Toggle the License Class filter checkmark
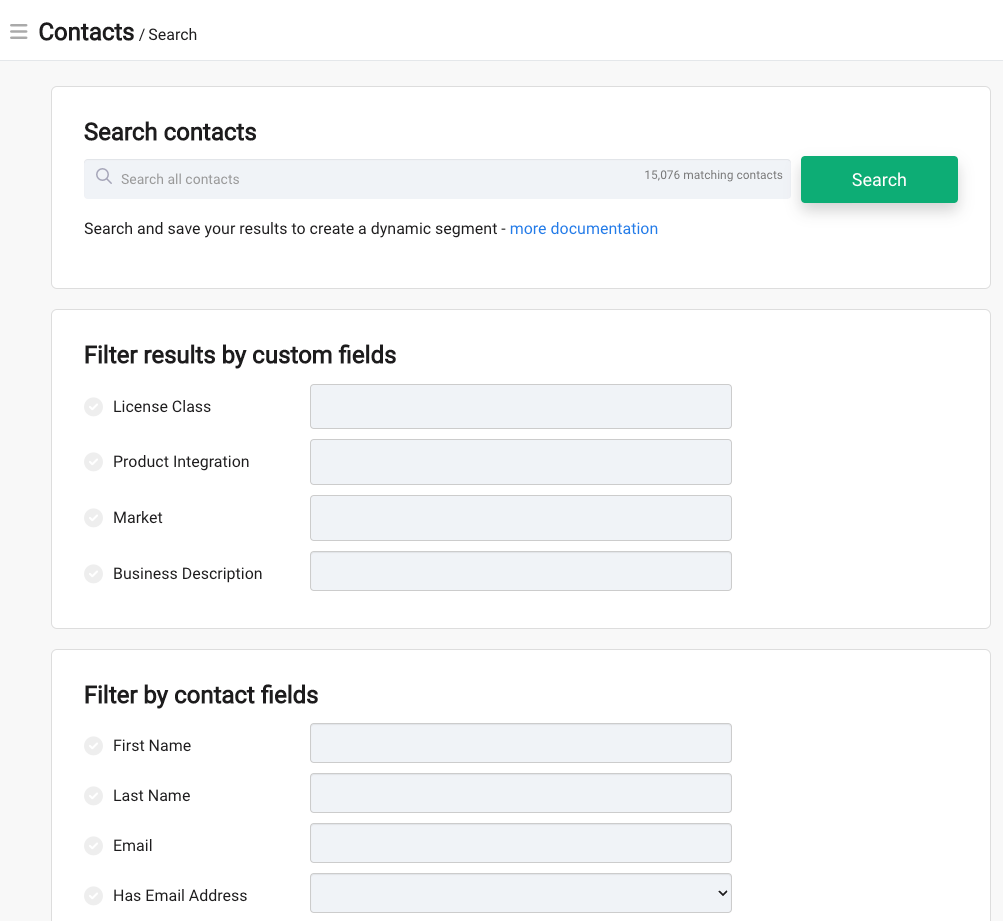Image resolution: width=1003 pixels, height=921 pixels. click(93, 407)
